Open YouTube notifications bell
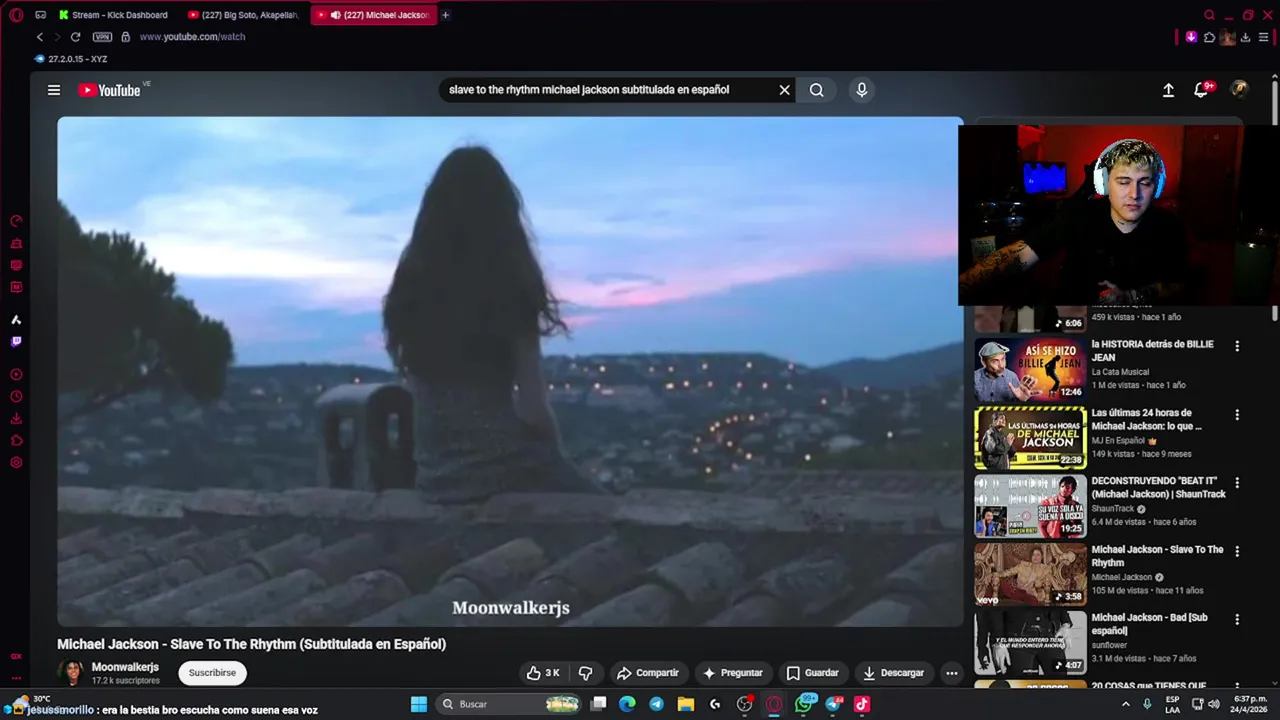The height and width of the screenshot is (720, 1280). [x=1202, y=90]
